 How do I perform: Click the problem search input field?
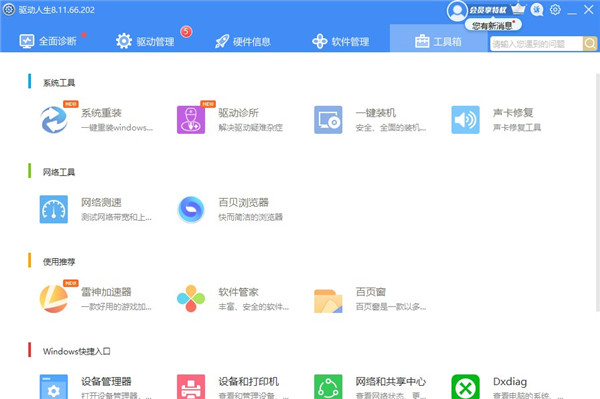(x=536, y=44)
